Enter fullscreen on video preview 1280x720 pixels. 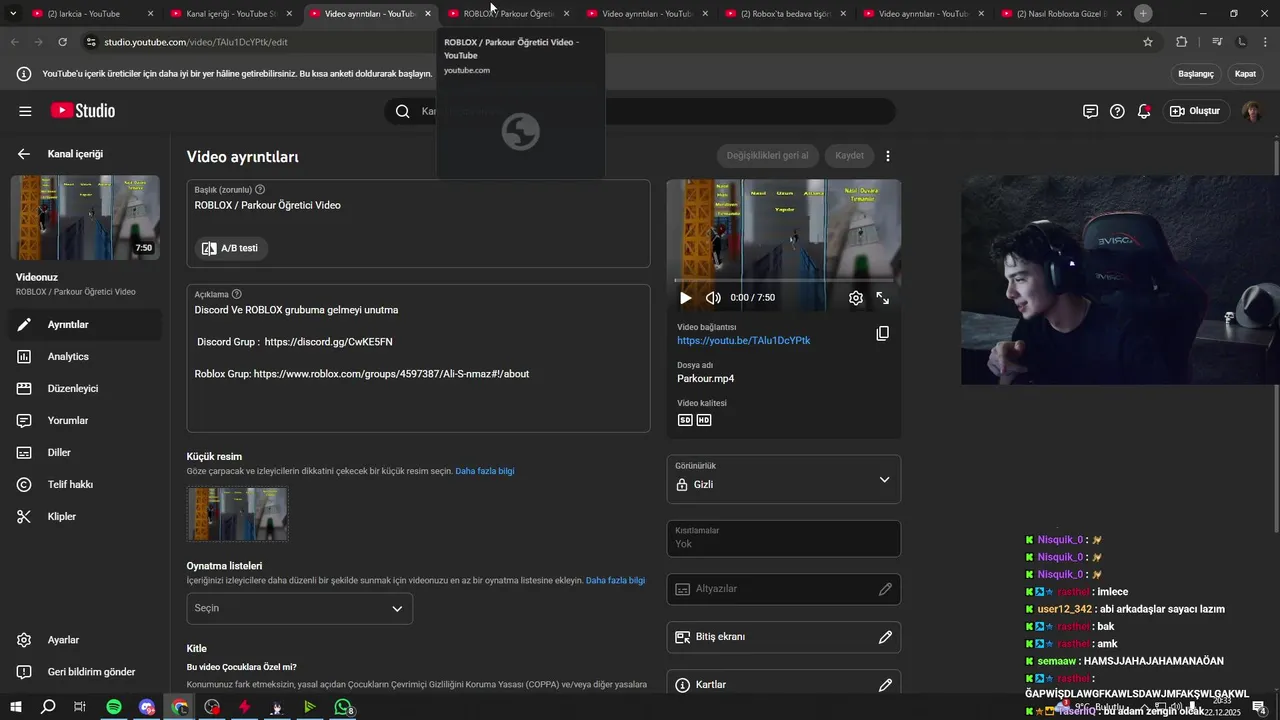[x=883, y=298]
